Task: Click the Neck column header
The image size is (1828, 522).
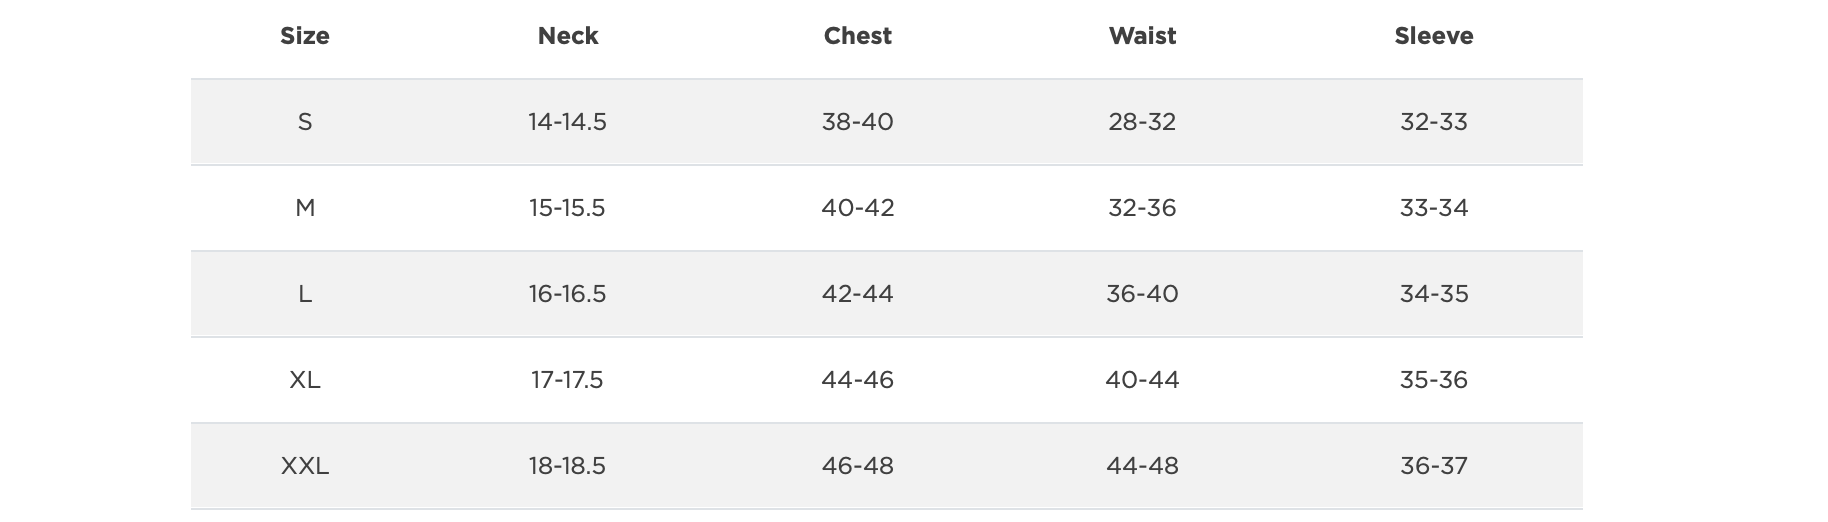Action: [568, 36]
